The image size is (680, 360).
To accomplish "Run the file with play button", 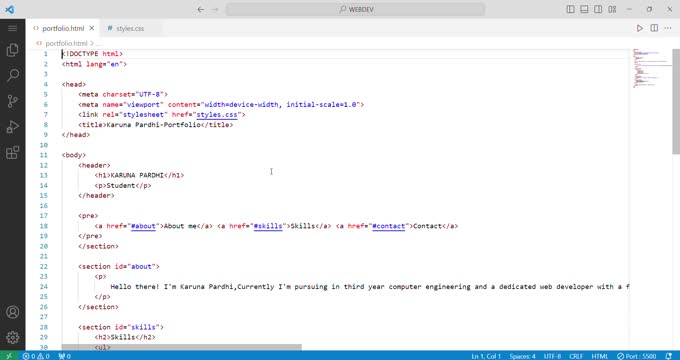I will coord(640,28).
